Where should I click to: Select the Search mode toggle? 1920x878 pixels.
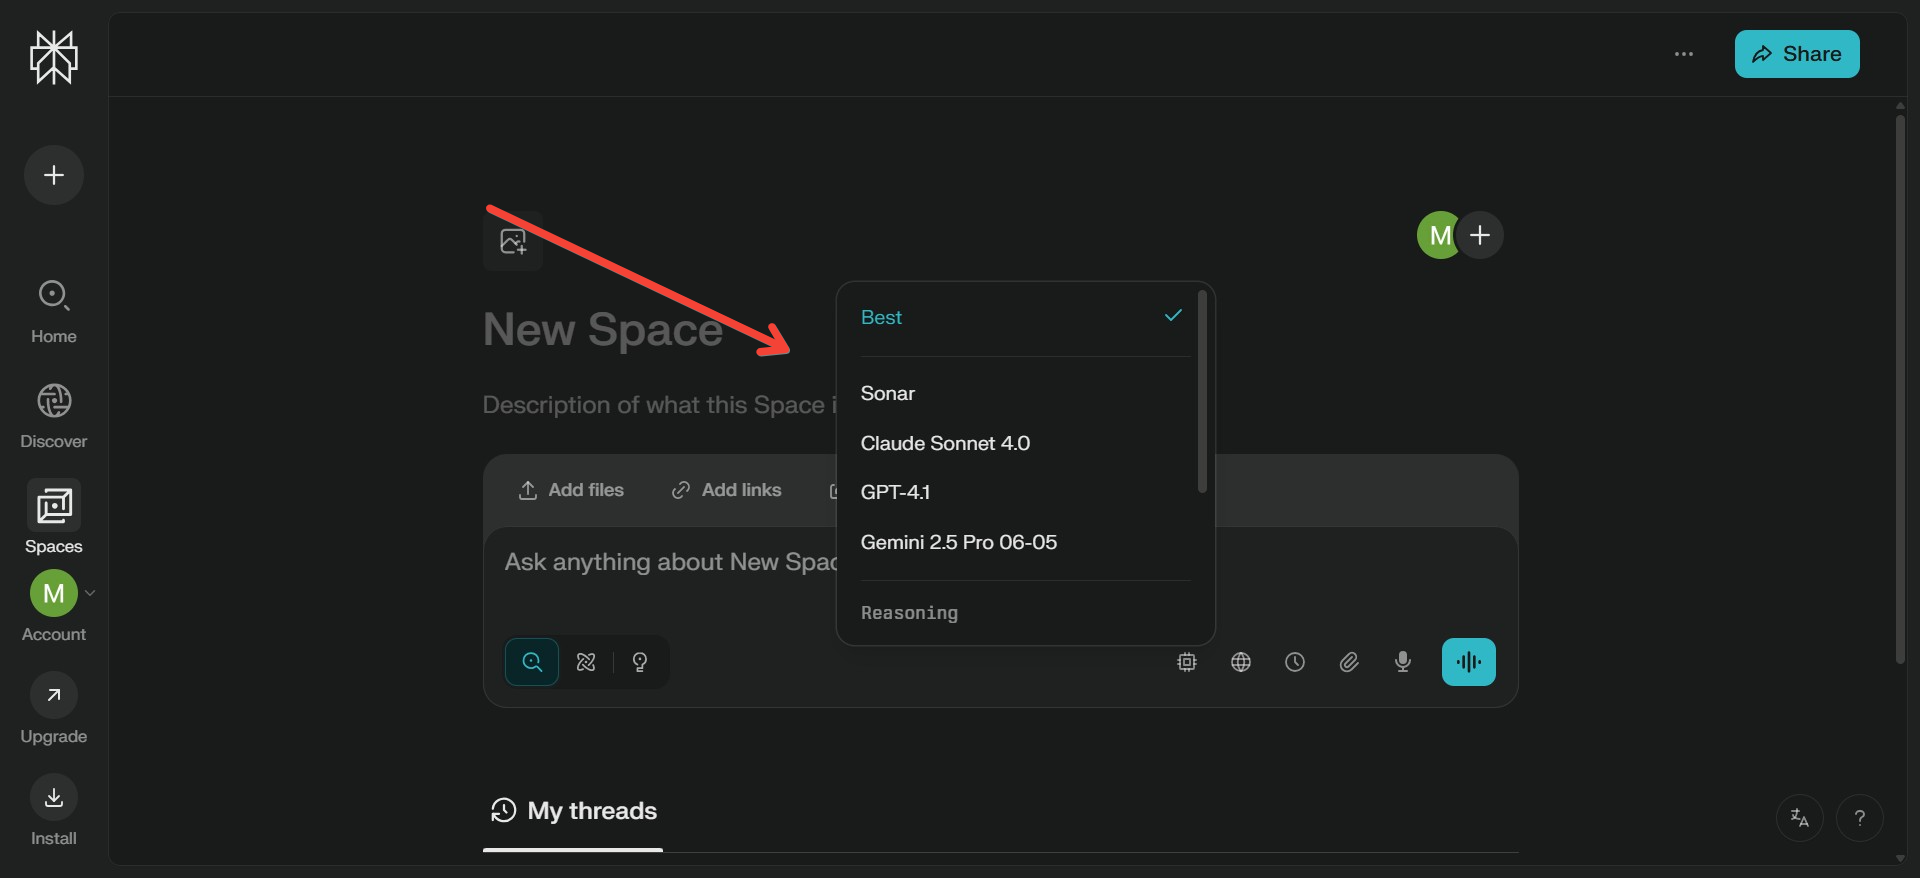[x=532, y=662]
